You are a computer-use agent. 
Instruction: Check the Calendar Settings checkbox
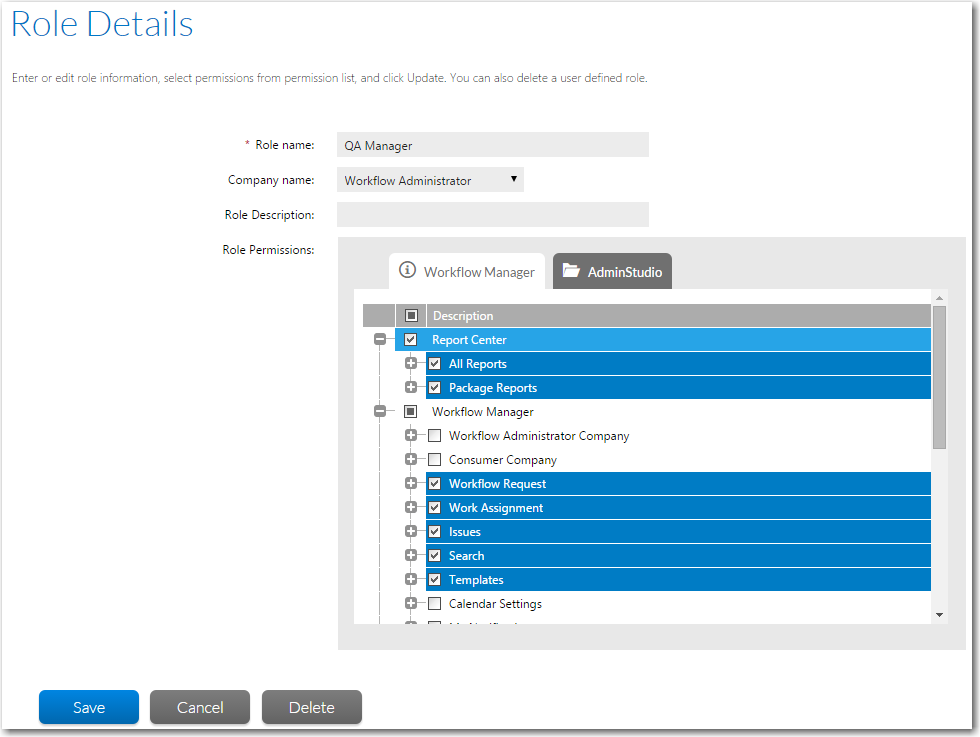434,604
